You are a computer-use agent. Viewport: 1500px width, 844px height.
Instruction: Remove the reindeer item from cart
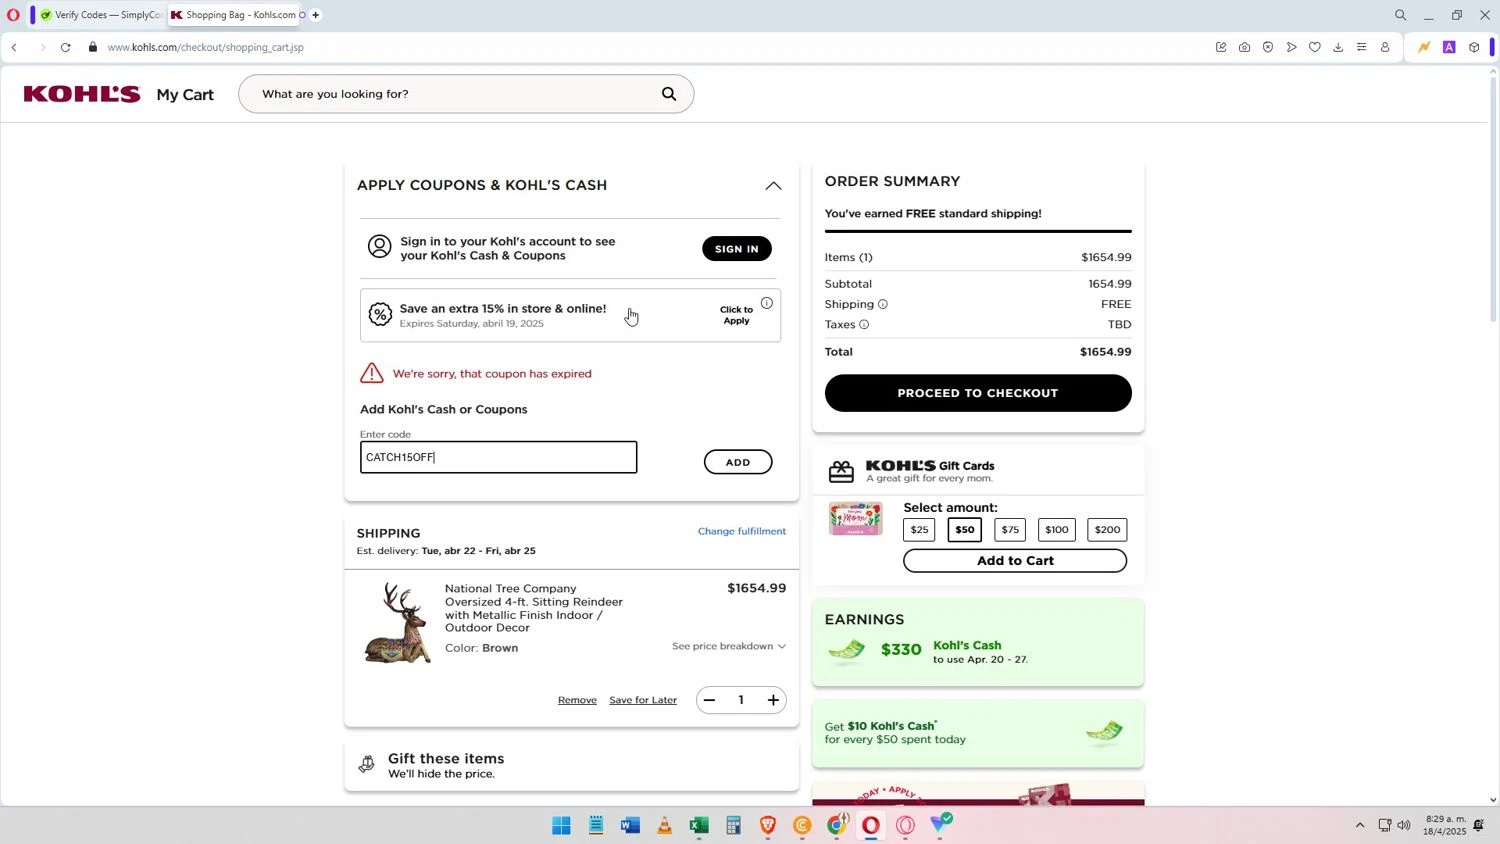[x=577, y=700]
